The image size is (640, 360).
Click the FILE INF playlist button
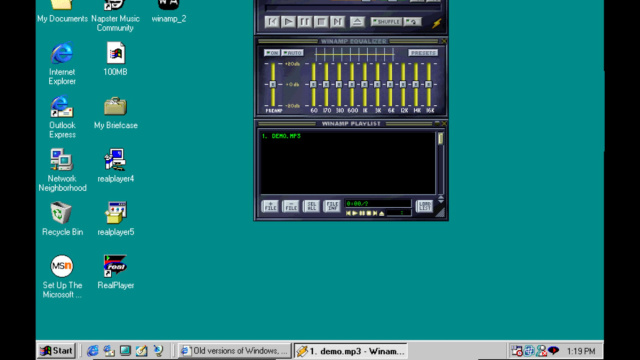coord(332,206)
